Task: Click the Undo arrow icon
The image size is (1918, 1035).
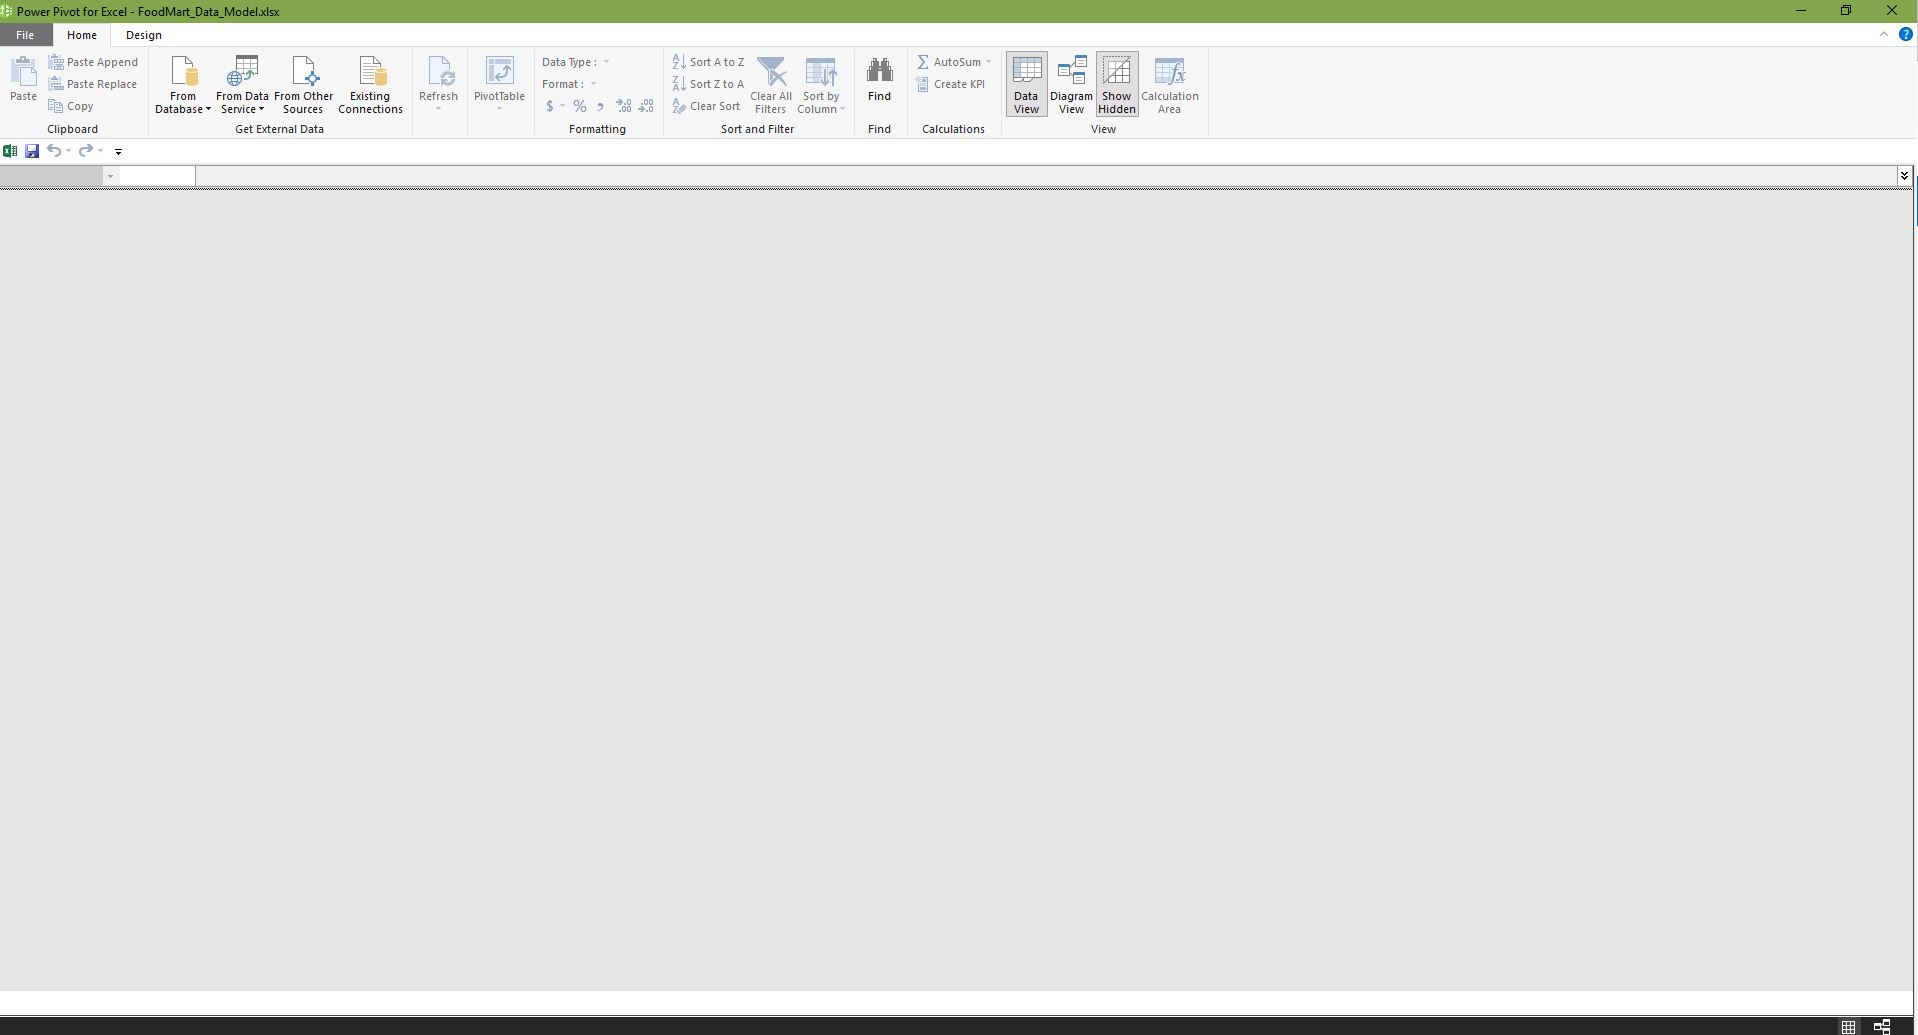Action: [54, 151]
